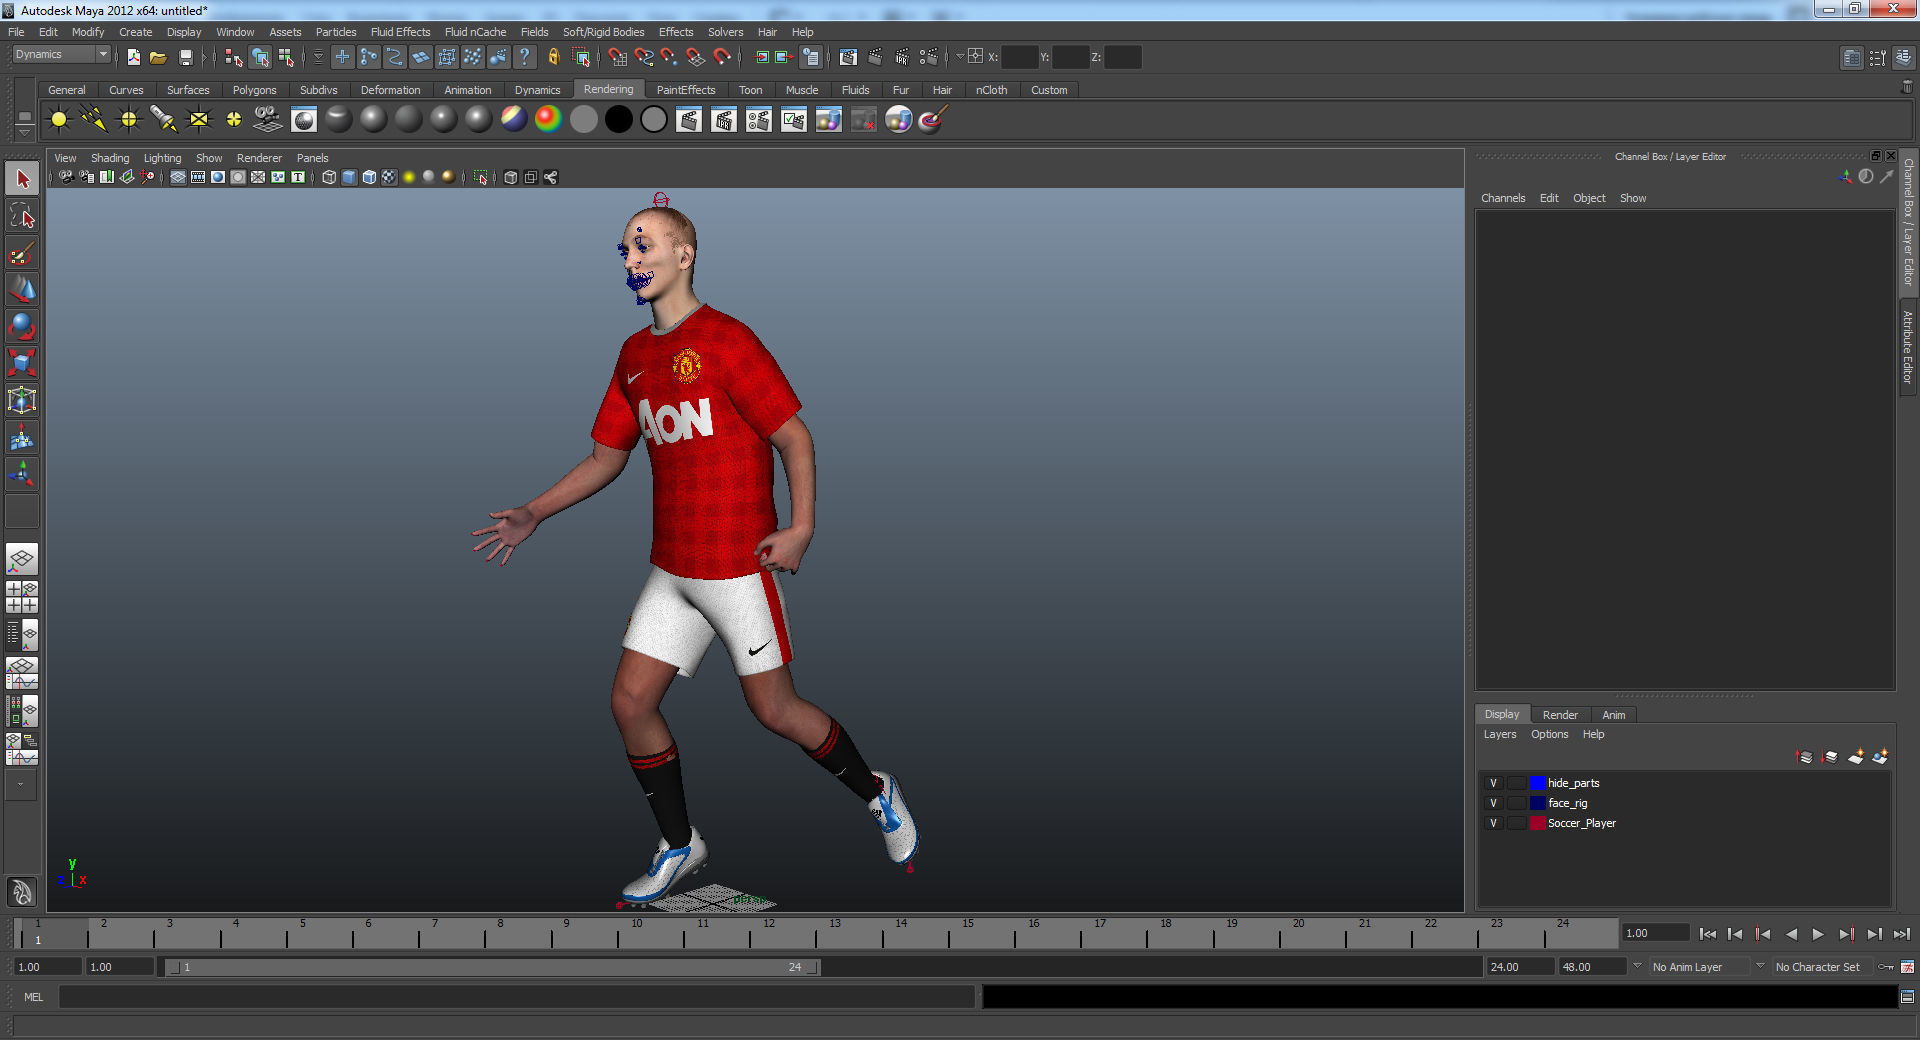Image resolution: width=1920 pixels, height=1040 pixels.
Task: Open the Fluid Effects menu
Action: (x=400, y=32)
